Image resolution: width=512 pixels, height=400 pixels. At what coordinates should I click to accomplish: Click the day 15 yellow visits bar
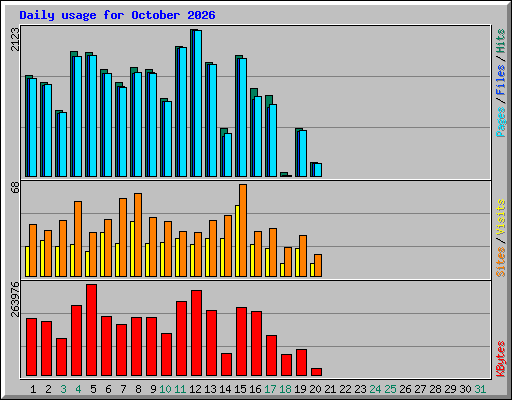pyautogui.click(x=237, y=241)
